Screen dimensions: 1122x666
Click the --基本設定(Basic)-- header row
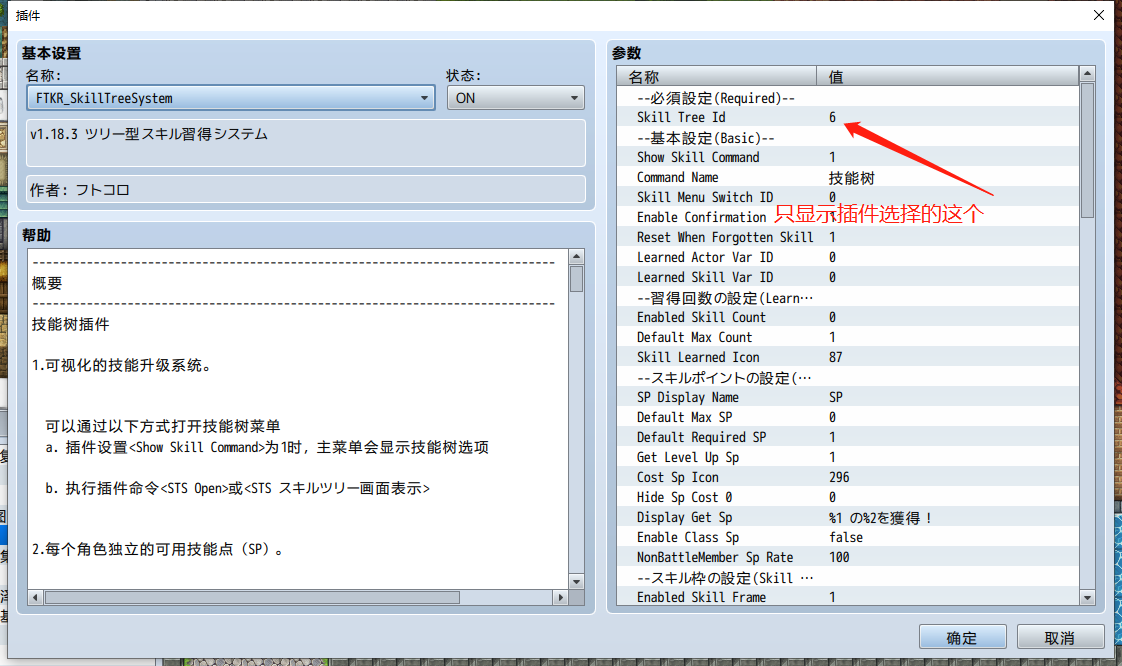point(848,137)
